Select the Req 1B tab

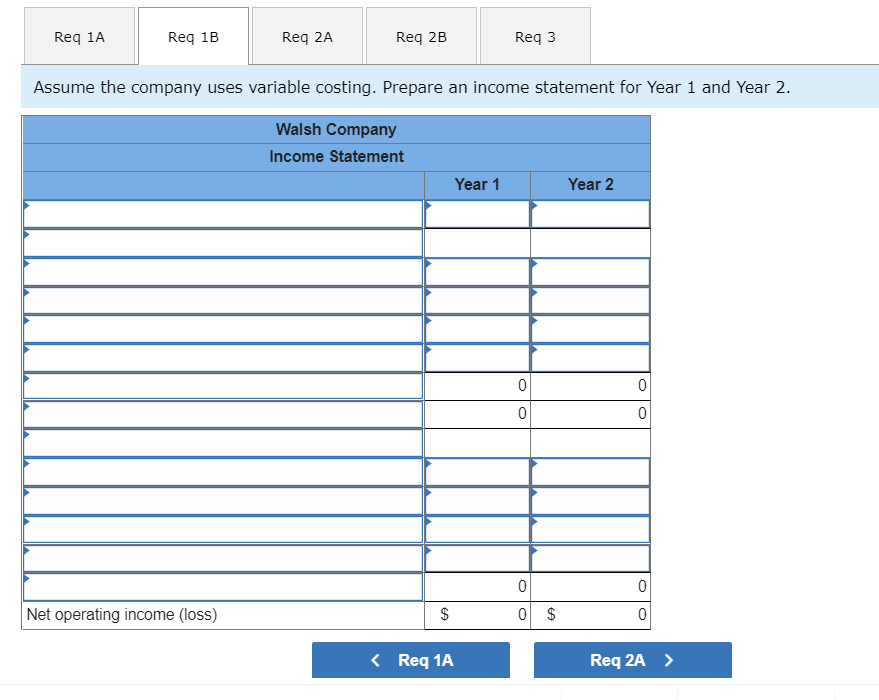point(193,36)
